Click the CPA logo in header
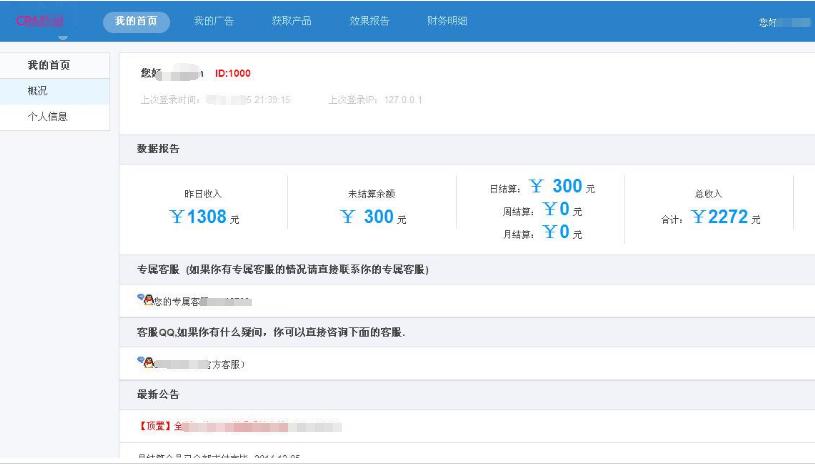 (x=40, y=21)
